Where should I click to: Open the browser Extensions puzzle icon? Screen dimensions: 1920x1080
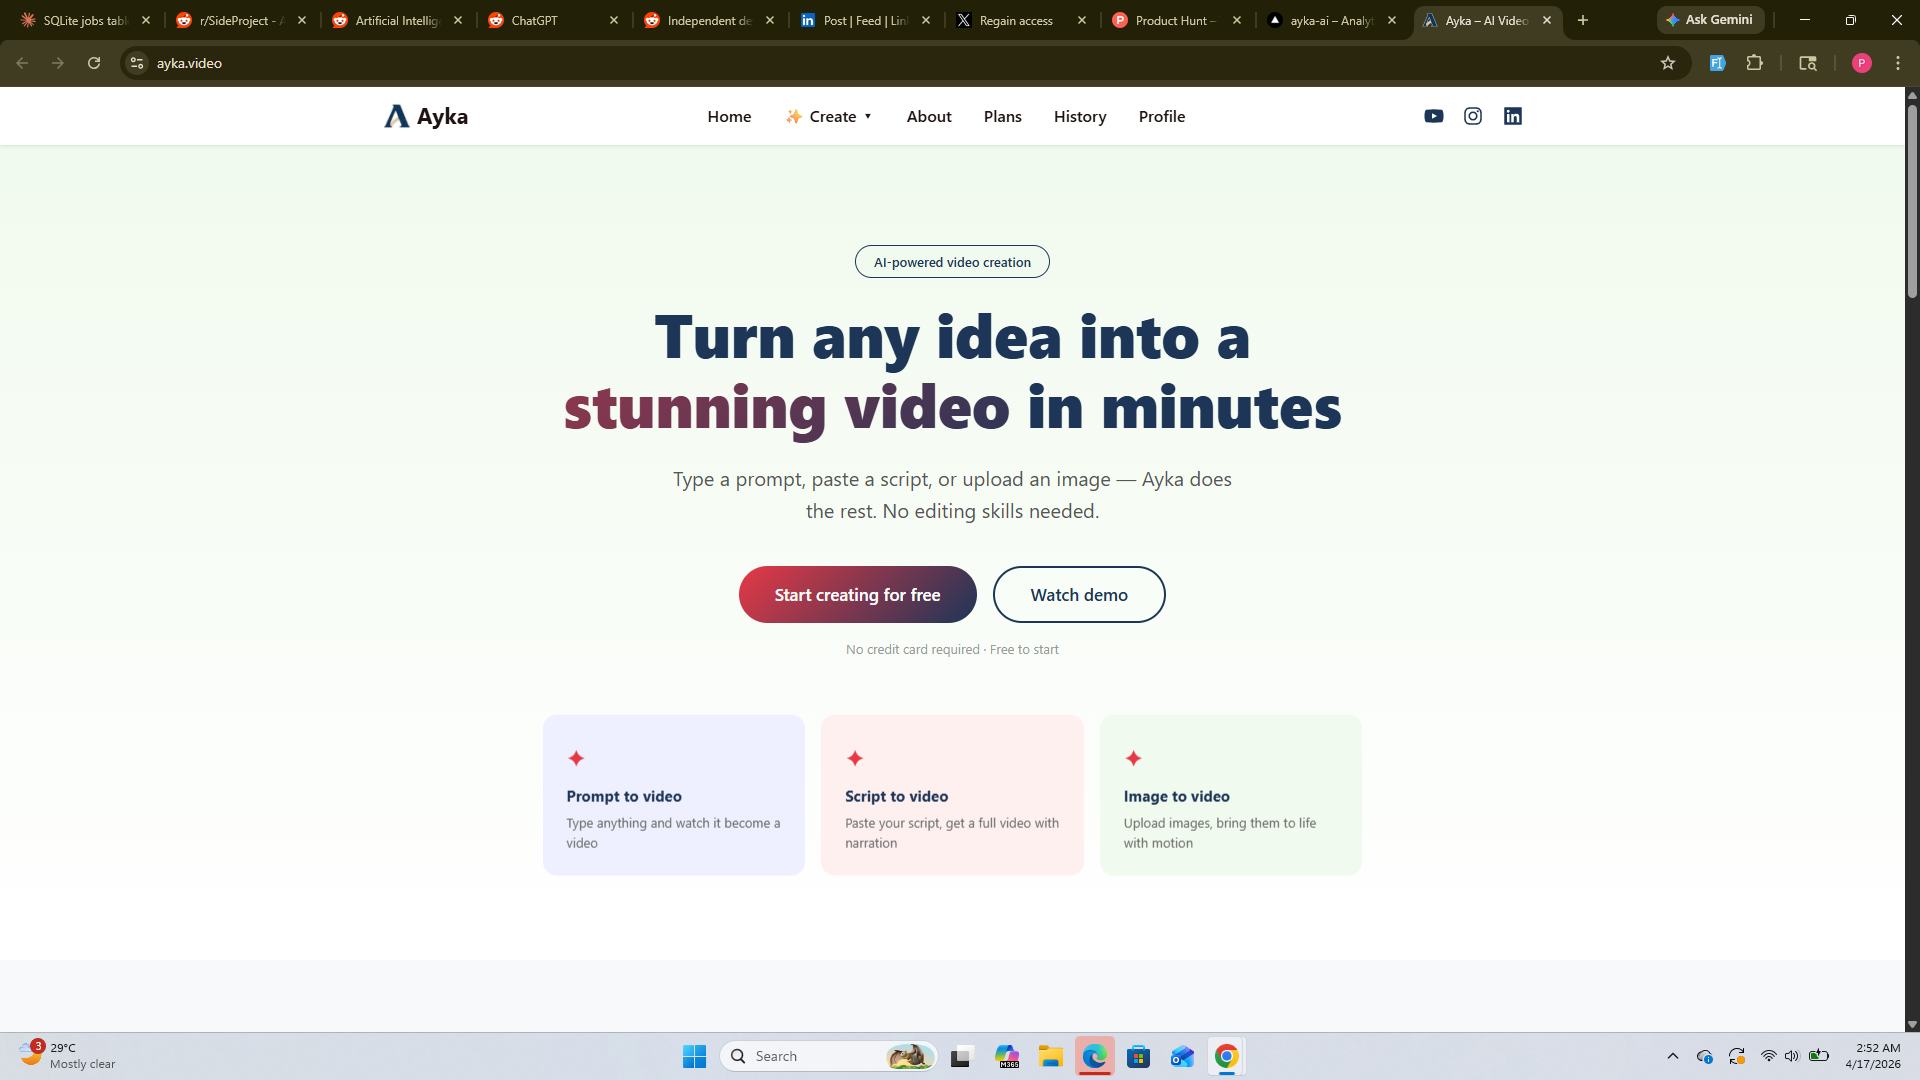1754,63
